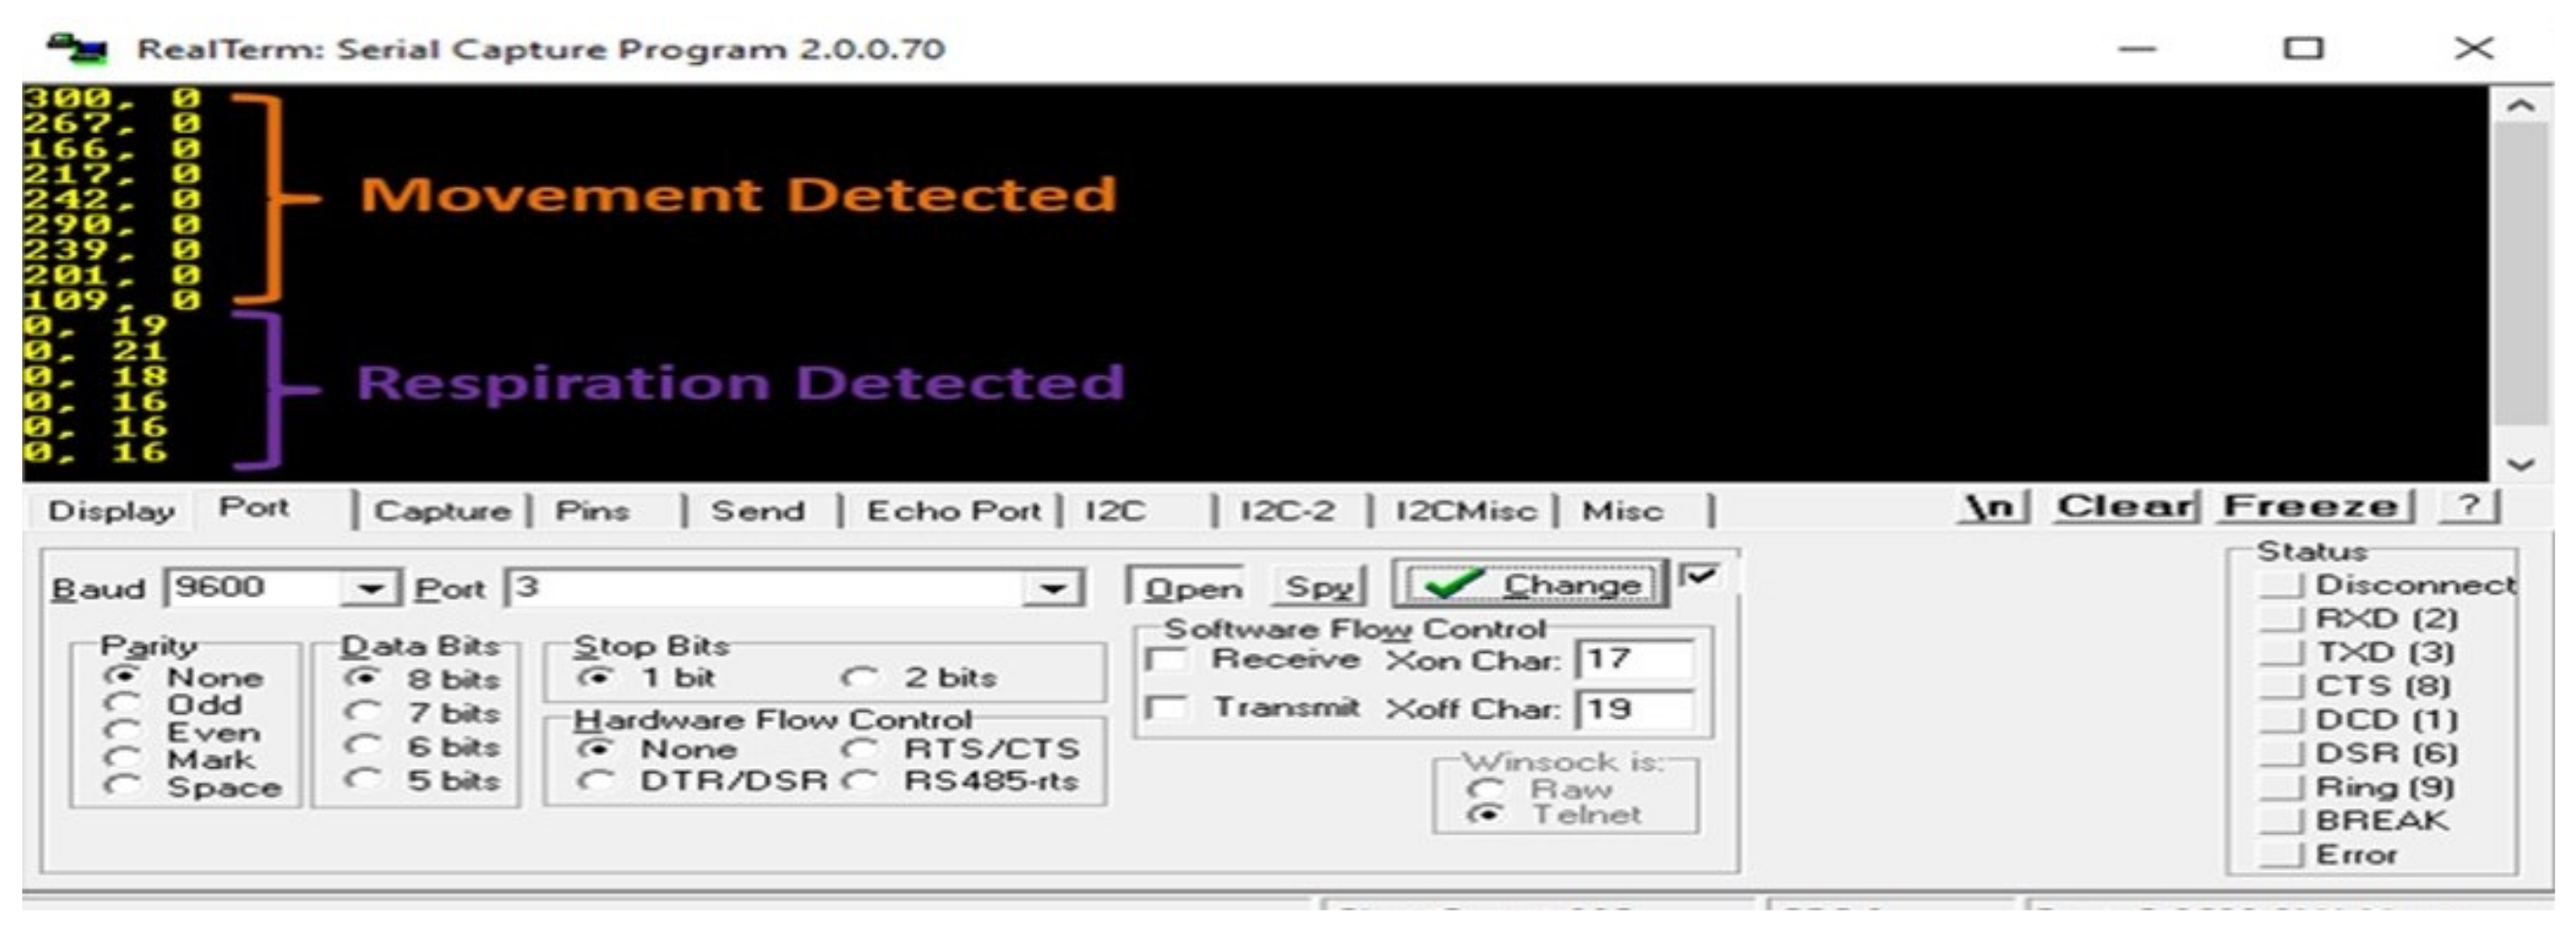The width and height of the screenshot is (2576, 930).
Task: Click the green checkmark Change button
Action: 1530,584
